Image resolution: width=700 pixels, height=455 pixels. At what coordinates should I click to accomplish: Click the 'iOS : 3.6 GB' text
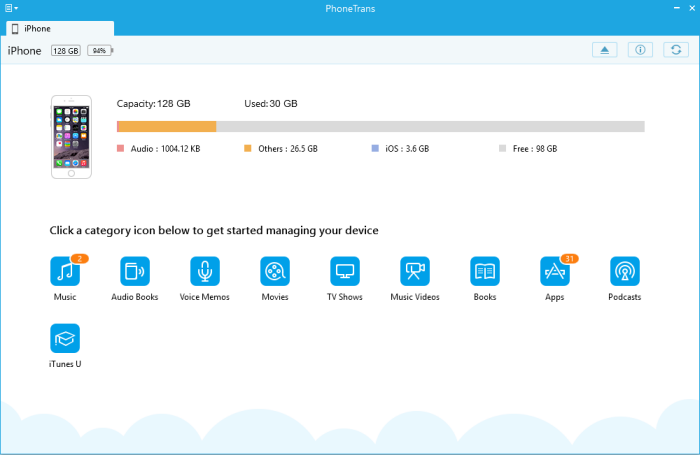click(407, 149)
